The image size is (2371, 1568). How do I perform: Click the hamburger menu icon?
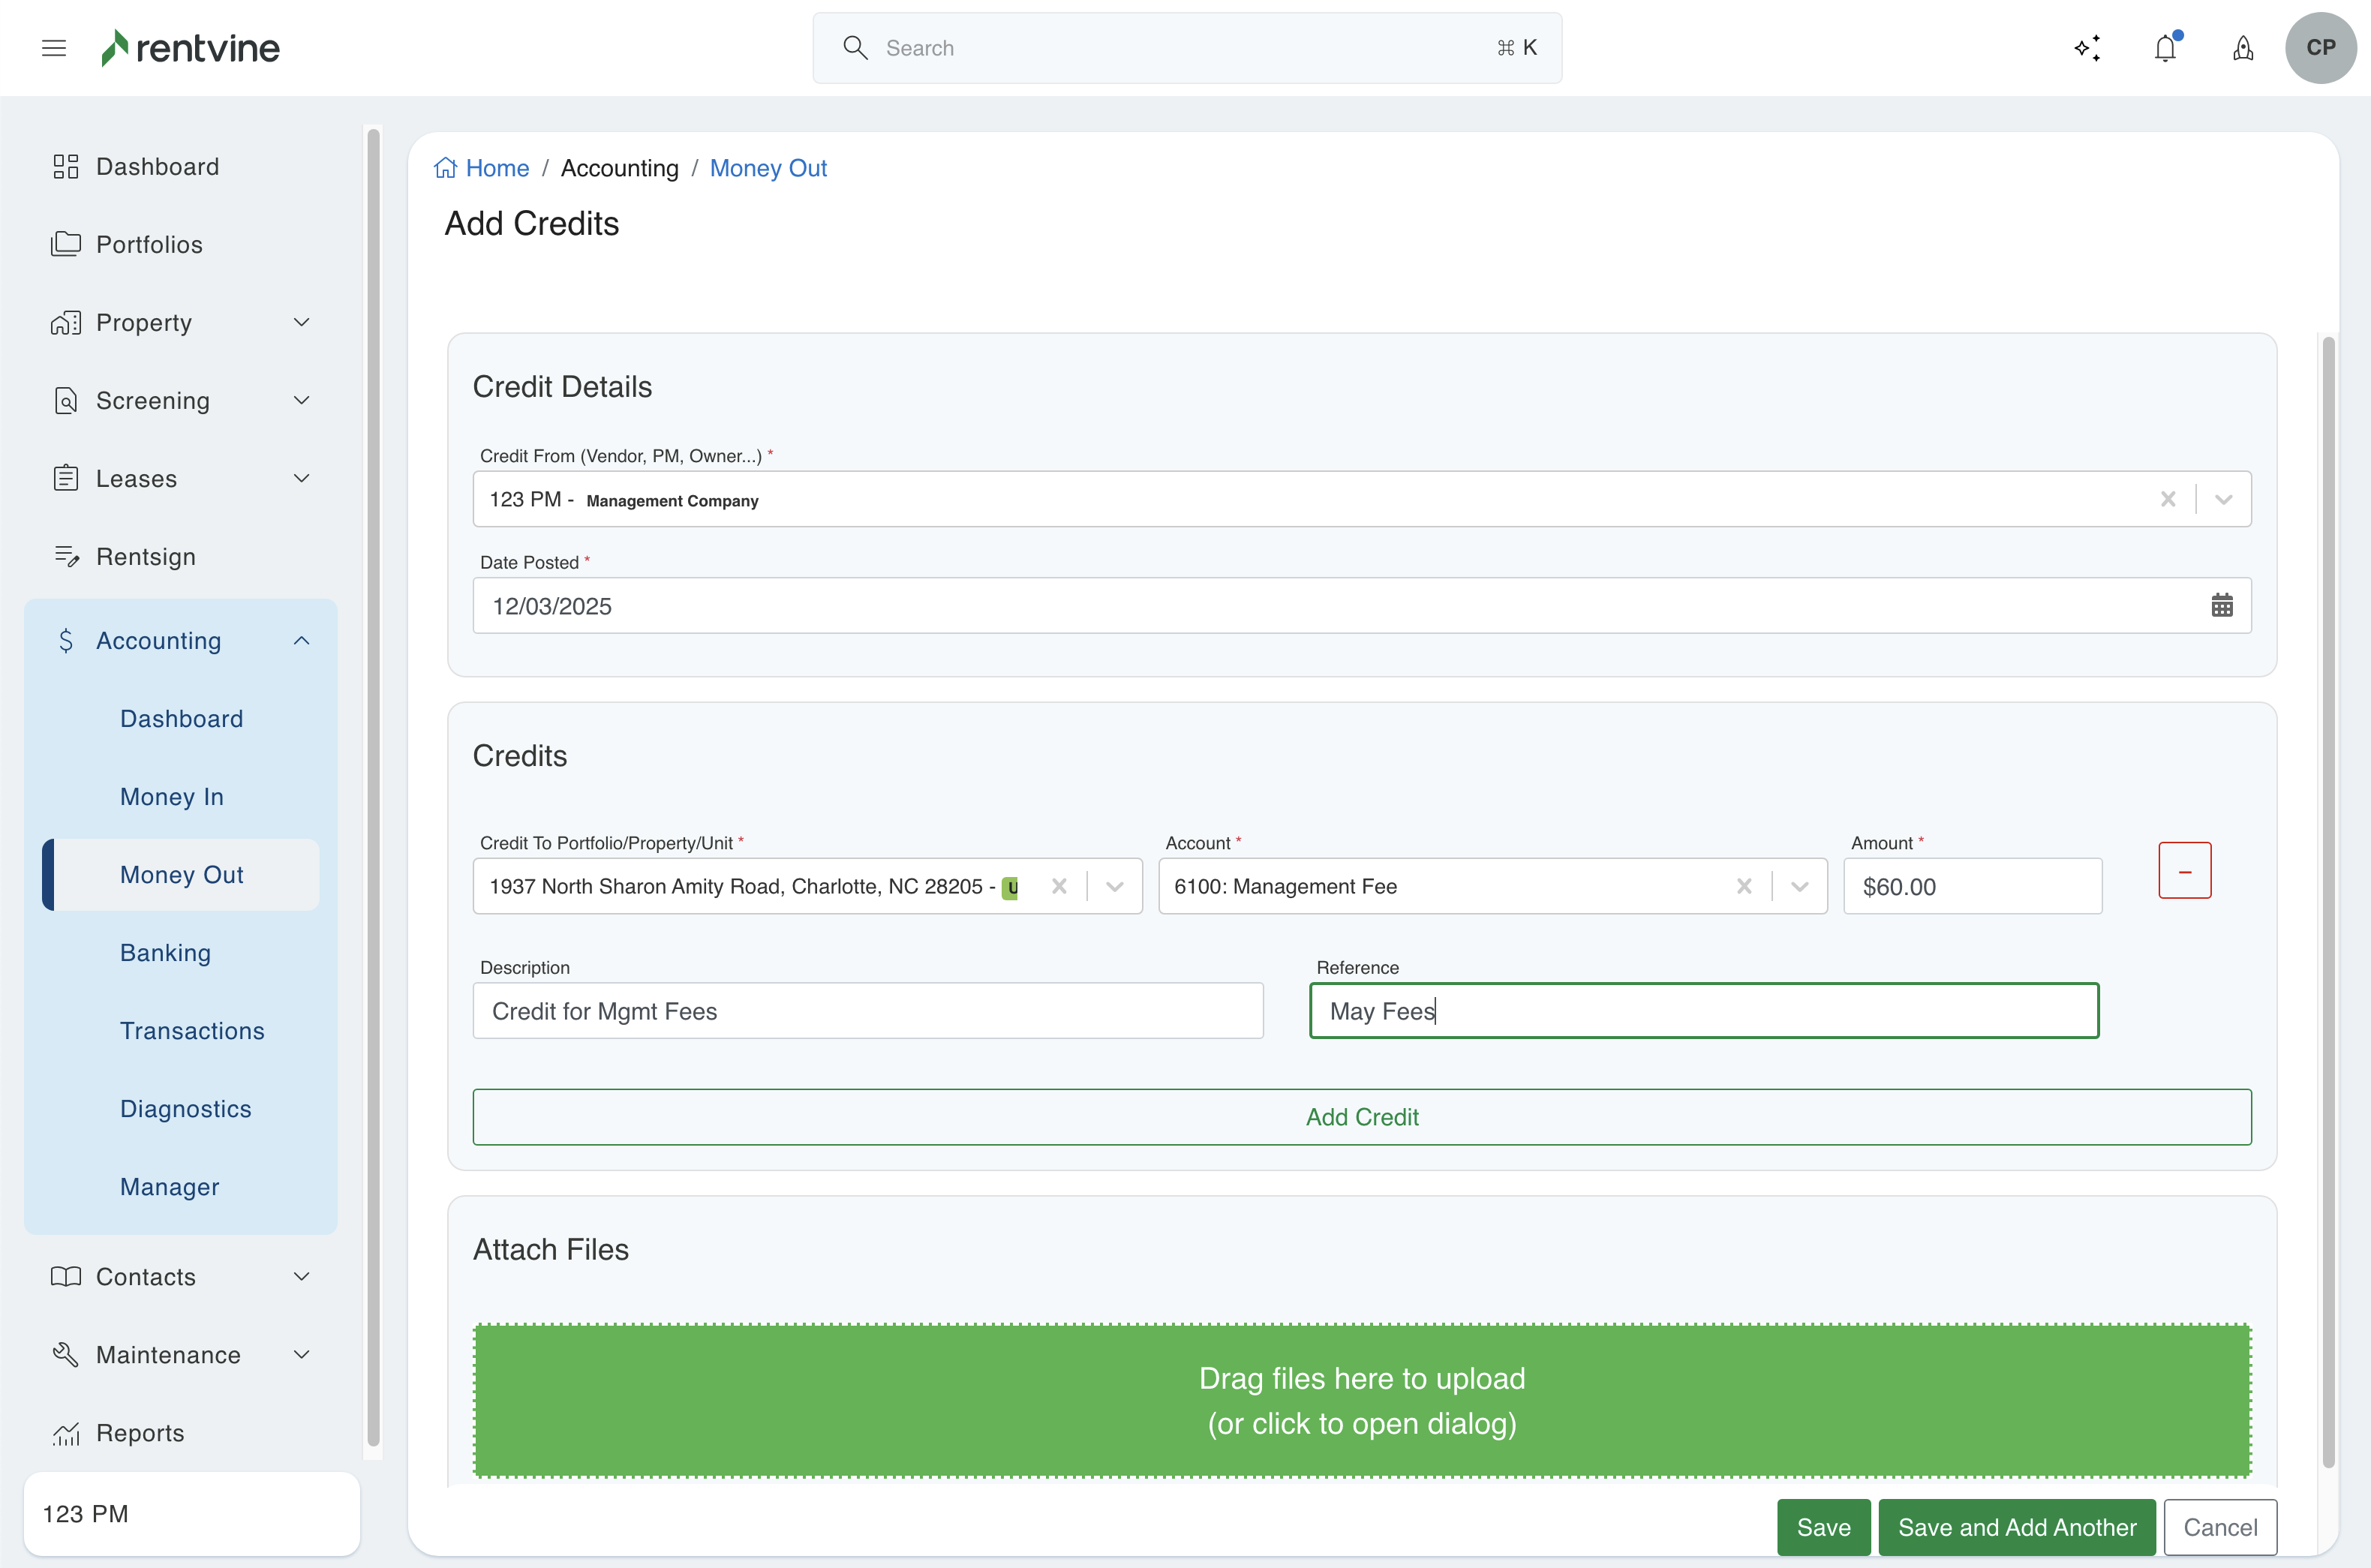(x=54, y=48)
